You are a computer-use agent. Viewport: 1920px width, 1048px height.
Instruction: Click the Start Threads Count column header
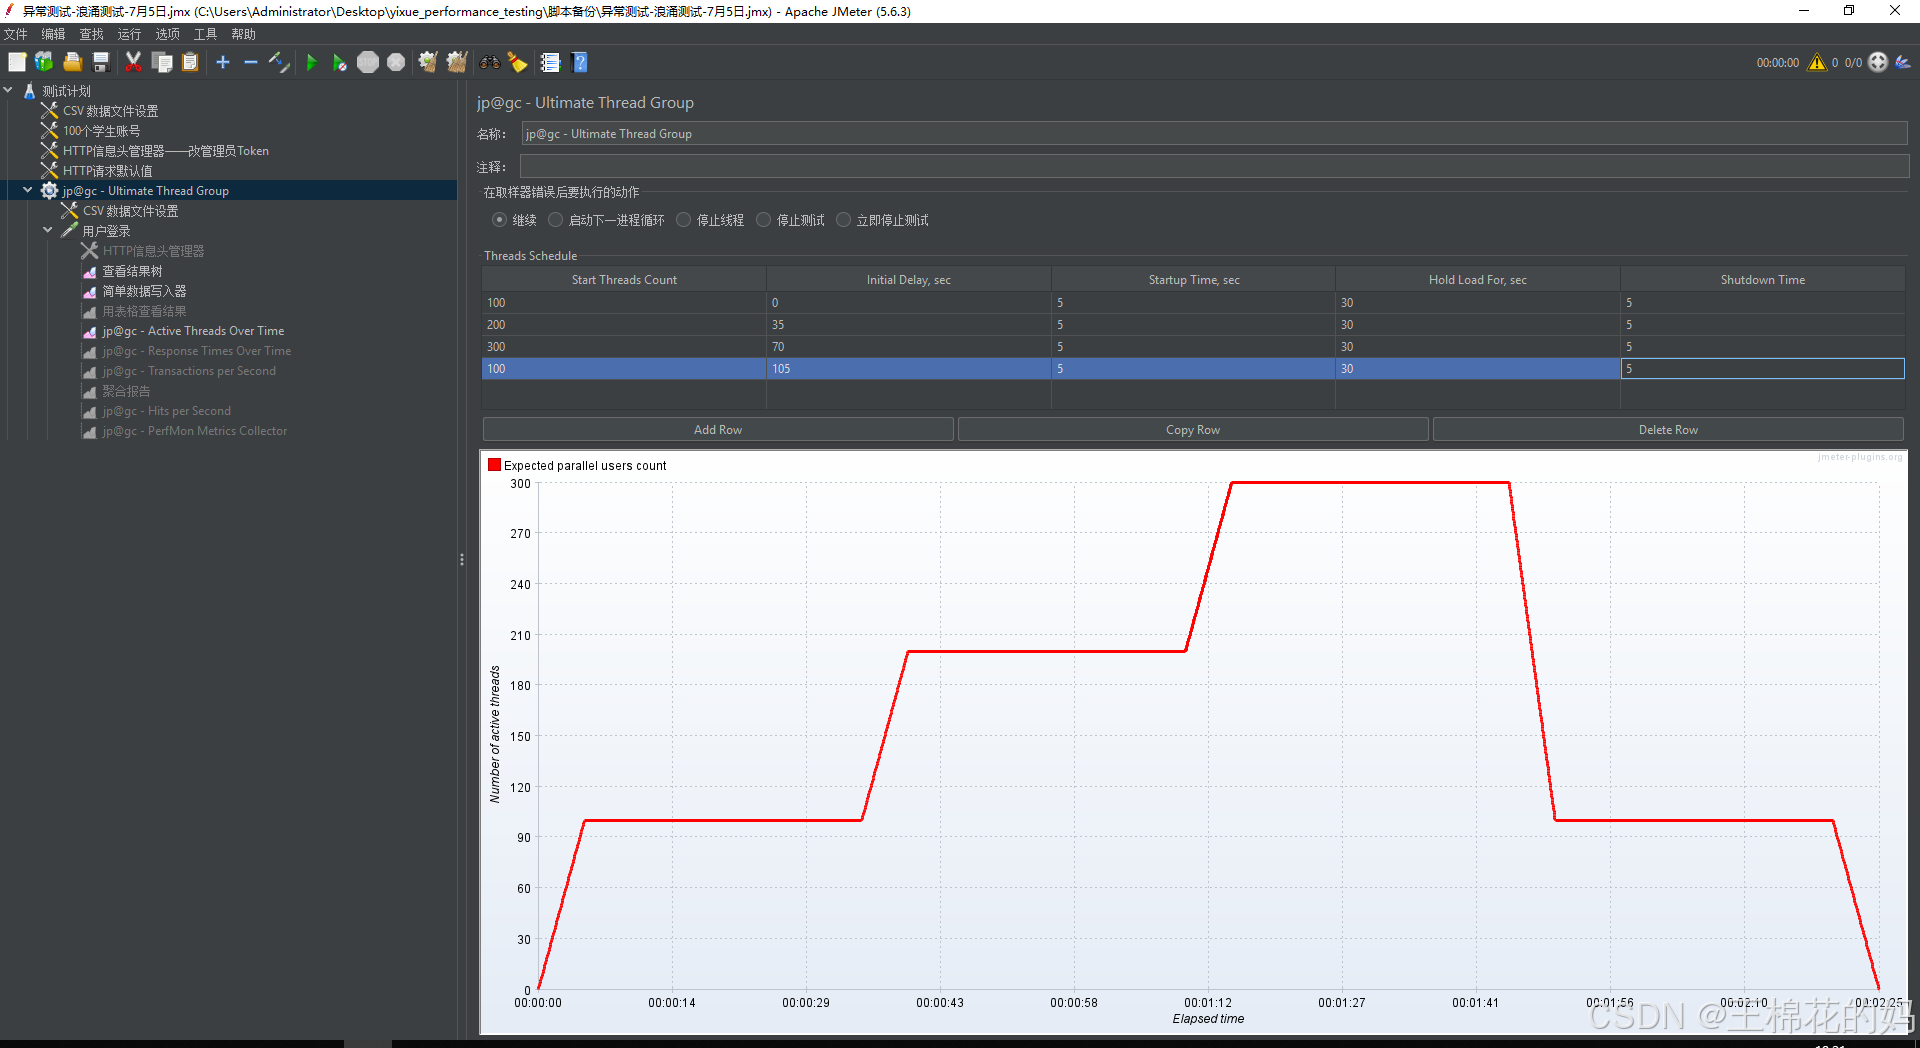[624, 280]
